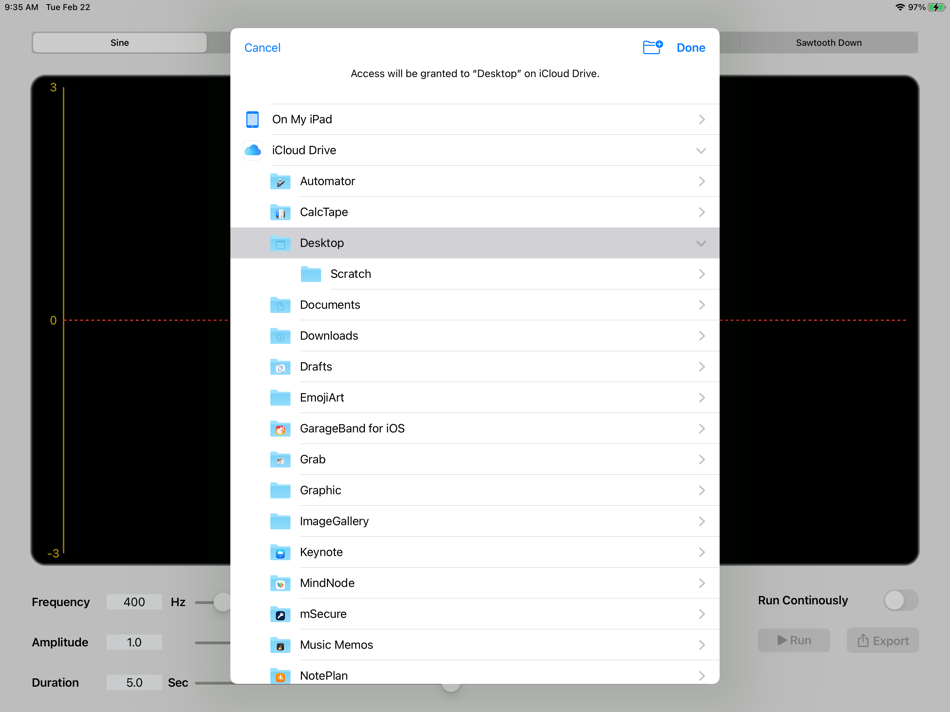Screen dimensions: 950x712
Task: Open the CalcTape folder icon
Action: point(280,212)
